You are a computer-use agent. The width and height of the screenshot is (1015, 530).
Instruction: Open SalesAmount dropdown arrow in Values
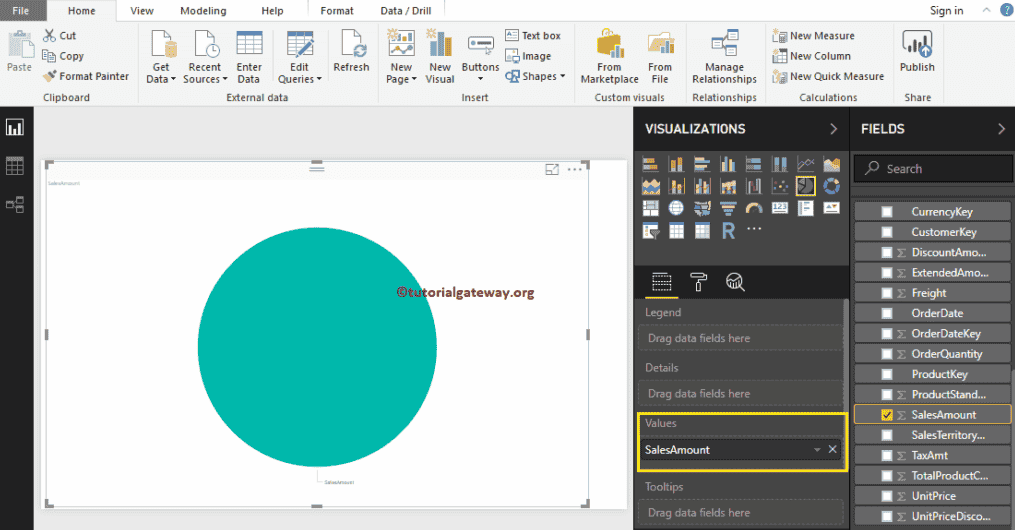coord(816,450)
